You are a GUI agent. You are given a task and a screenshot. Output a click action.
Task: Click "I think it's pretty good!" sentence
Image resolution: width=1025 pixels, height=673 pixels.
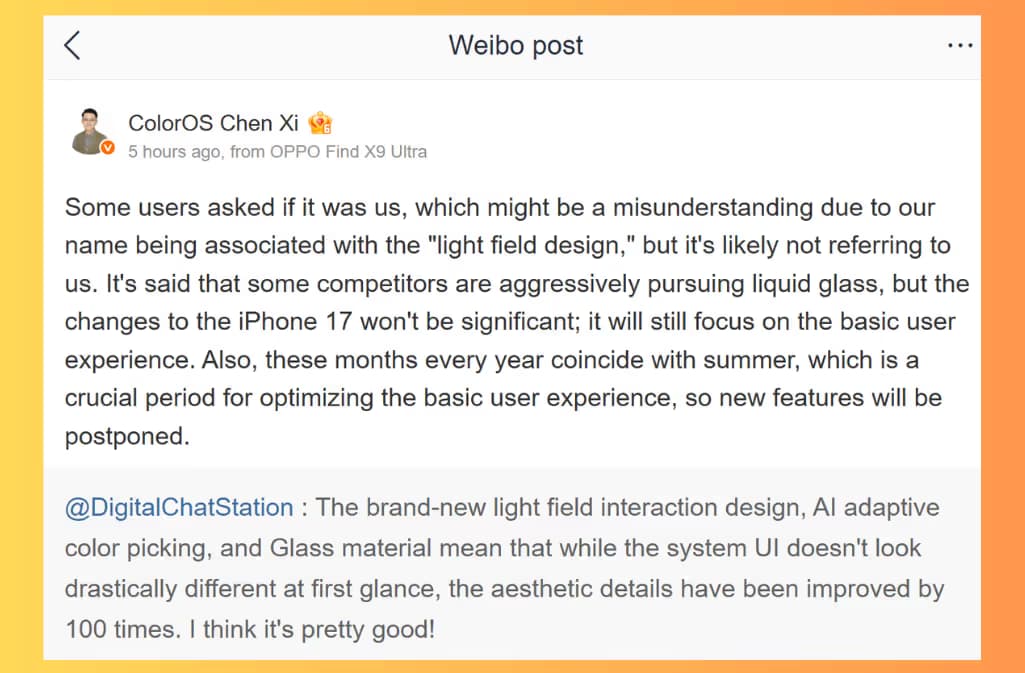(x=312, y=630)
